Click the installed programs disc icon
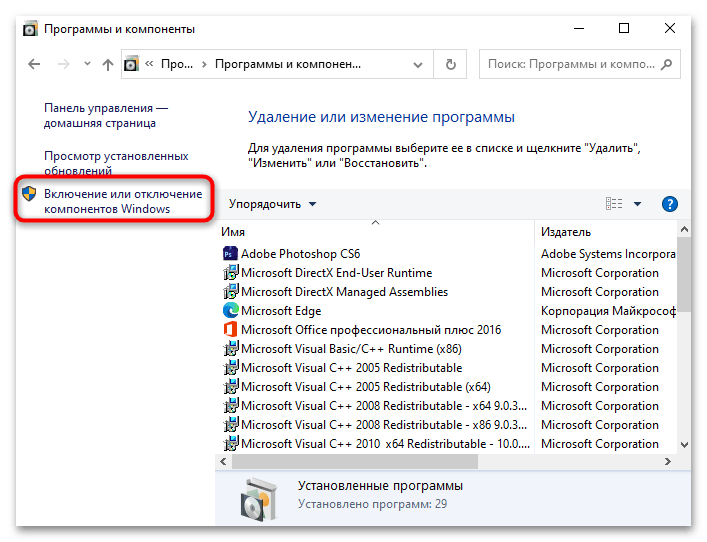The image size is (707, 542). click(257, 499)
